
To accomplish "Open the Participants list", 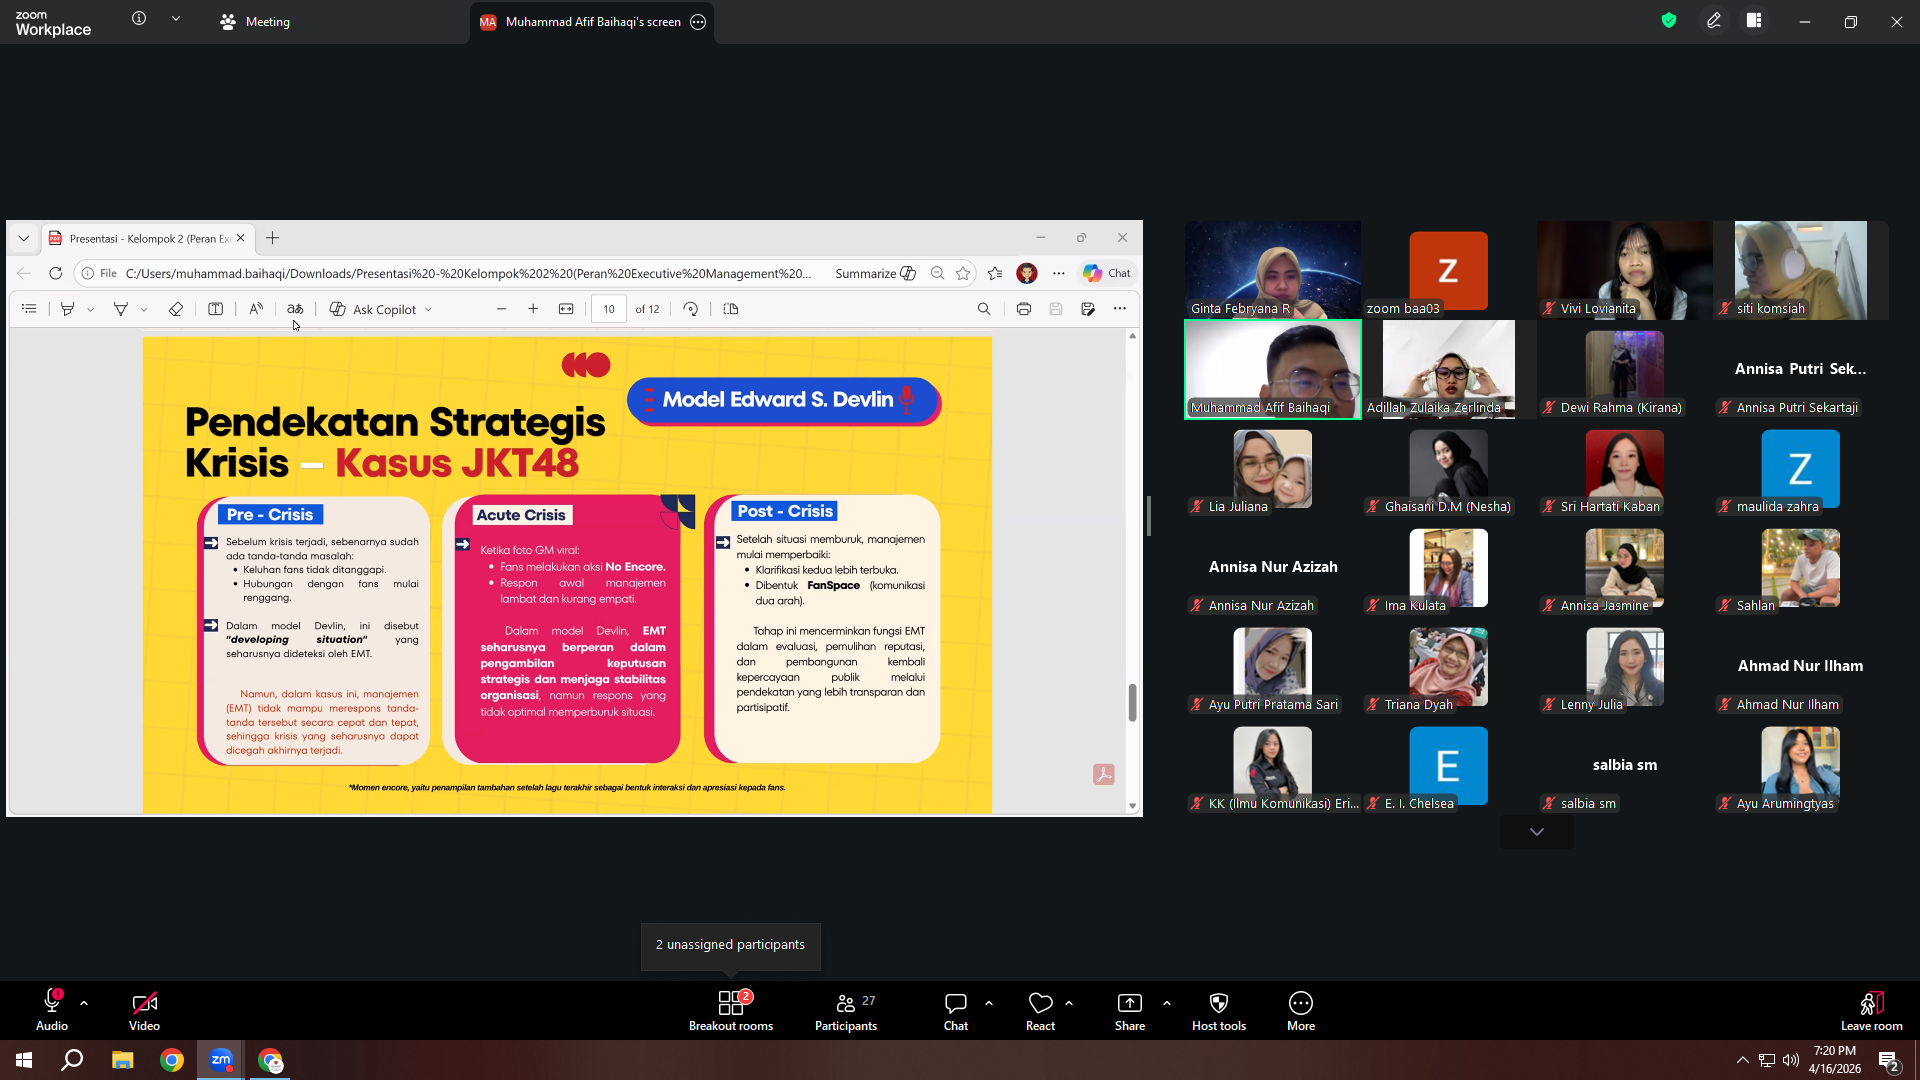I will click(x=846, y=1011).
